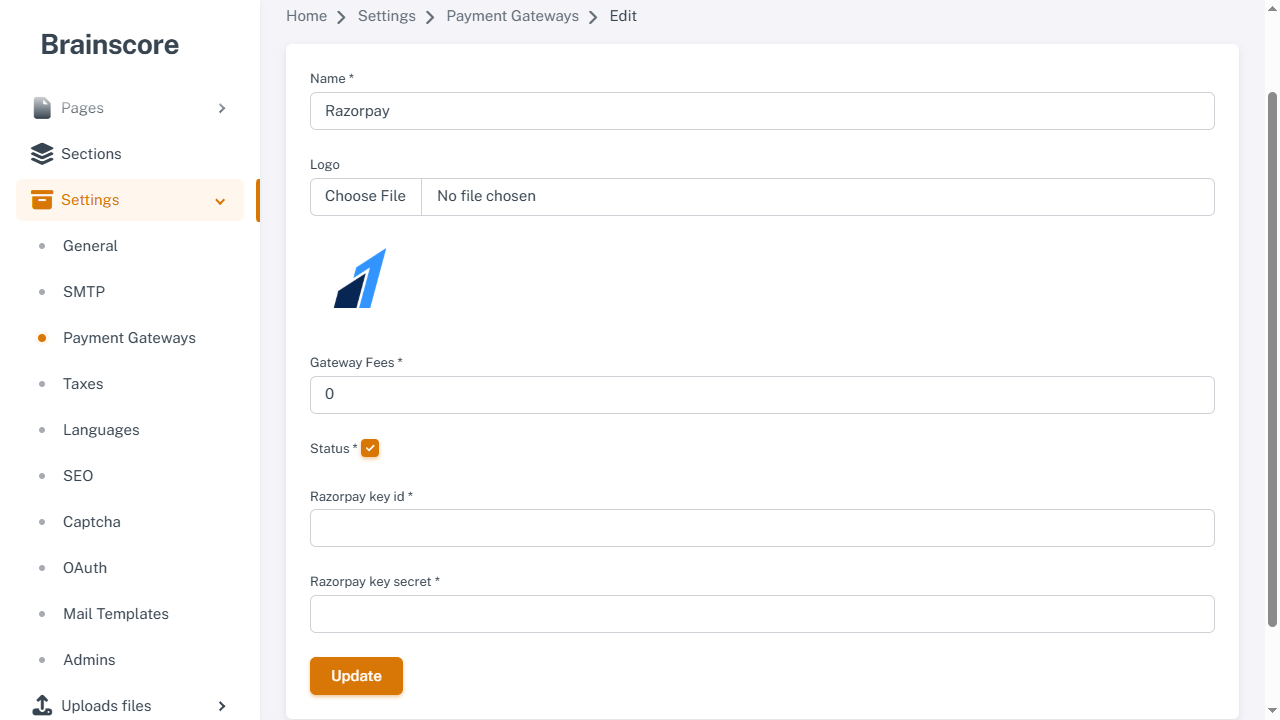Click the Pages document icon
Image resolution: width=1280 pixels, height=720 pixels.
(42, 108)
